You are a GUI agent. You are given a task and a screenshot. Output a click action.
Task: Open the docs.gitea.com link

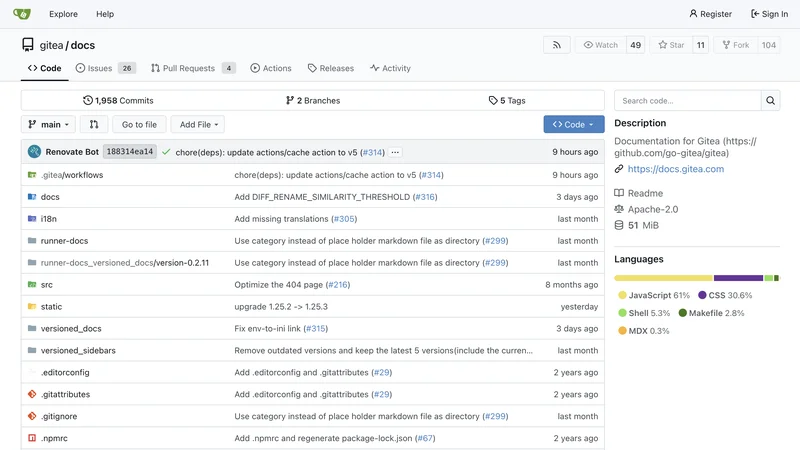tap(675, 169)
